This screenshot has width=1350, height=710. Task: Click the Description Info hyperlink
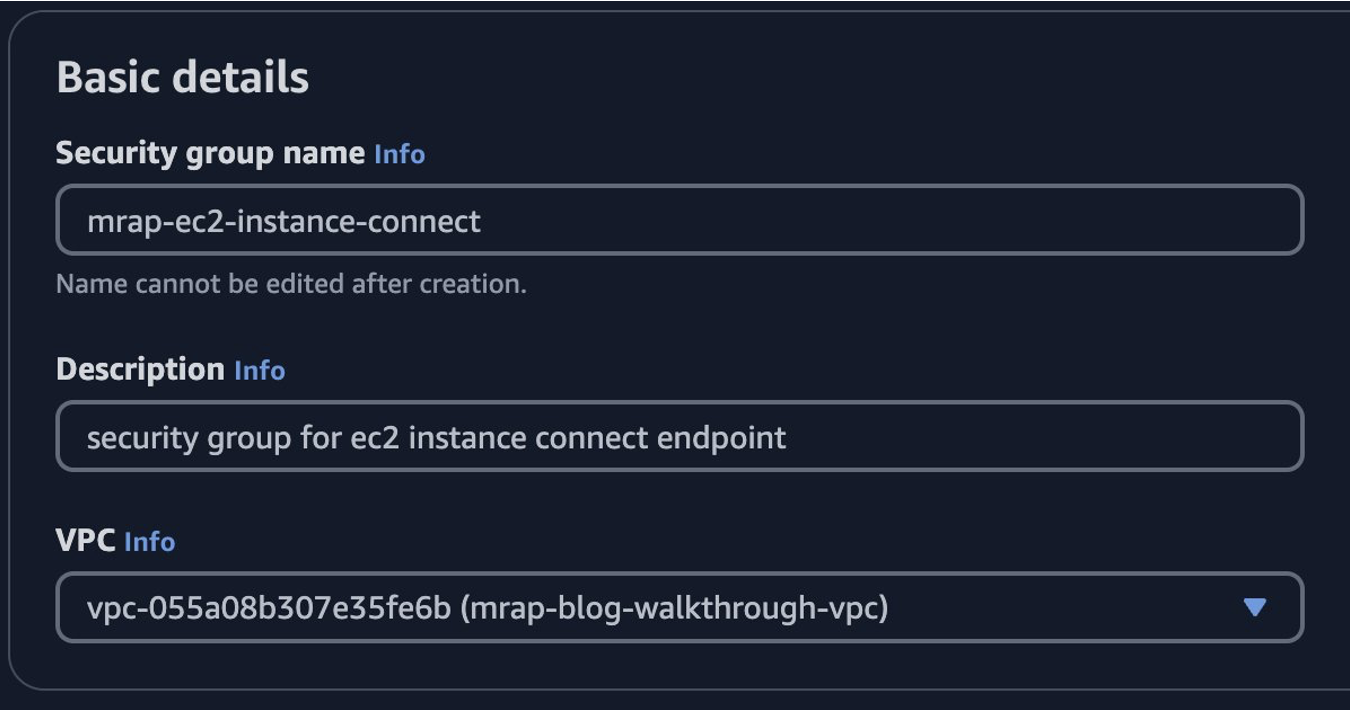pyautogui.click(x=261, y=370)
